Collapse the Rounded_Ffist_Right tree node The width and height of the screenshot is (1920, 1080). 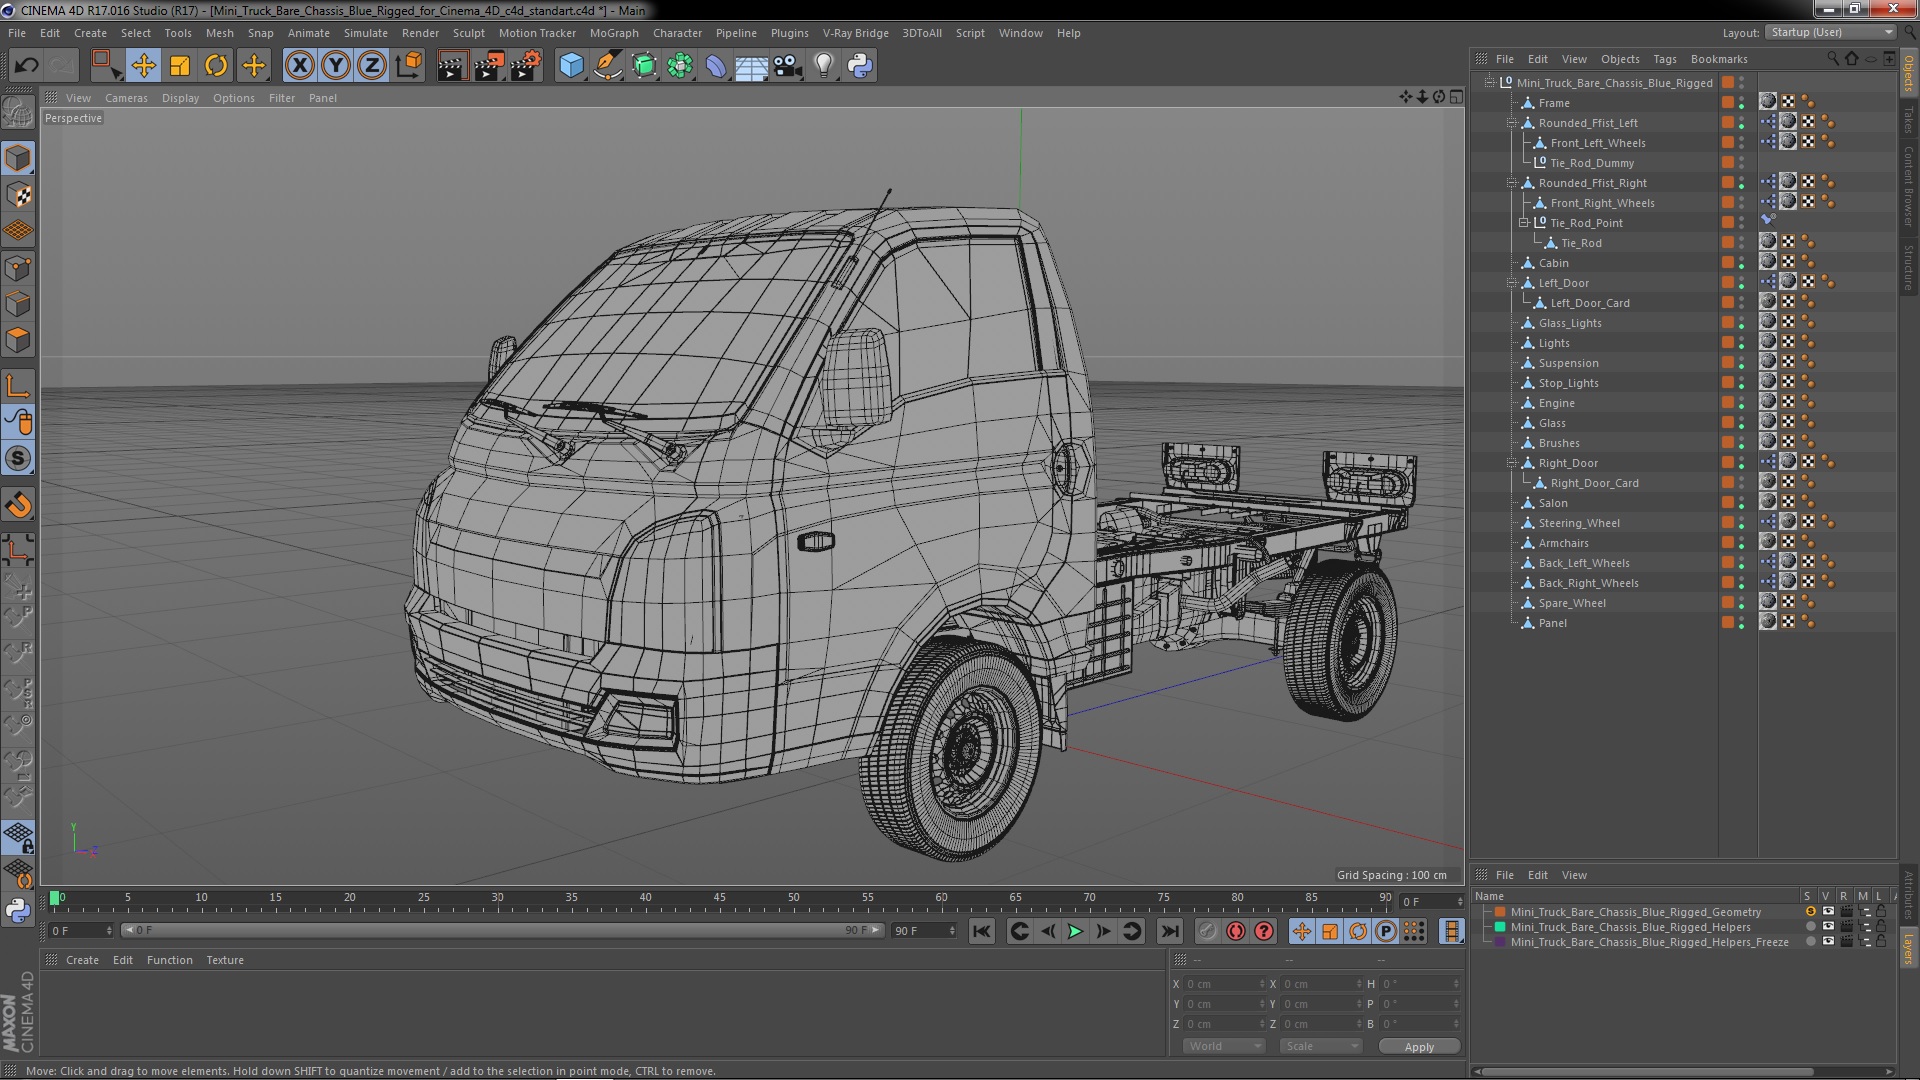(x=1512, y=183)
